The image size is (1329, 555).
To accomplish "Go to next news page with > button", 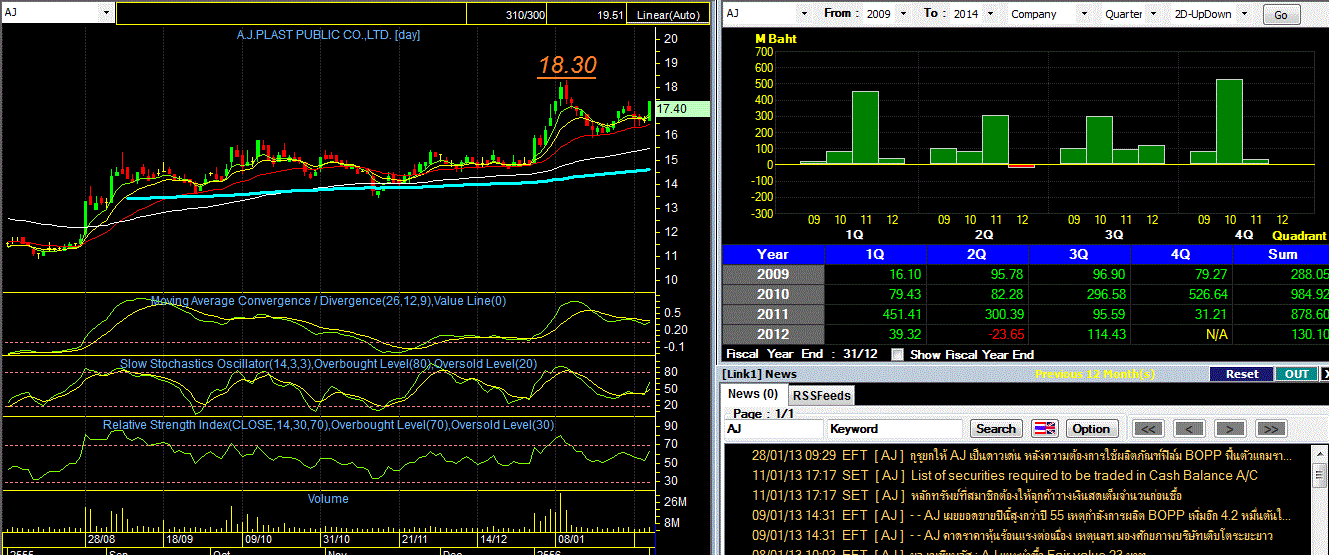I will pyautogui.click(x=1229, y=428).
